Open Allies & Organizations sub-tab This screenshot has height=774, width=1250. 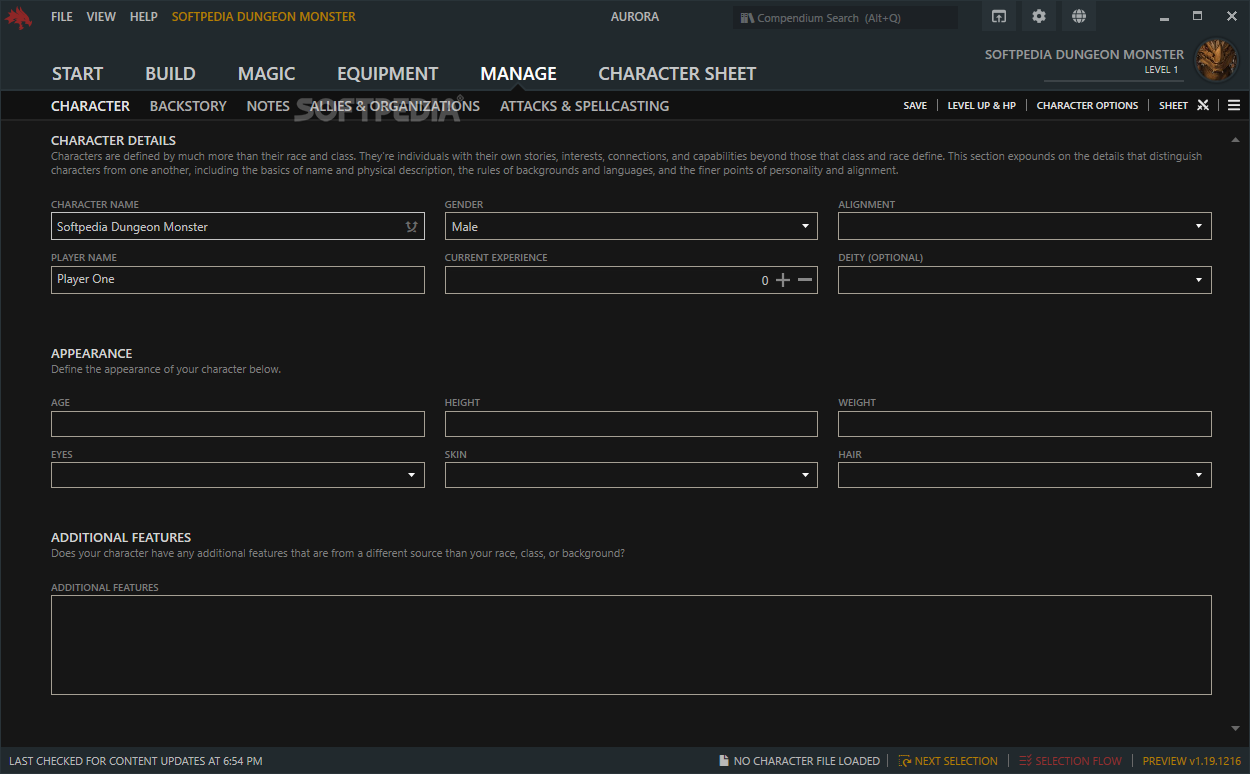coord(395,106)
